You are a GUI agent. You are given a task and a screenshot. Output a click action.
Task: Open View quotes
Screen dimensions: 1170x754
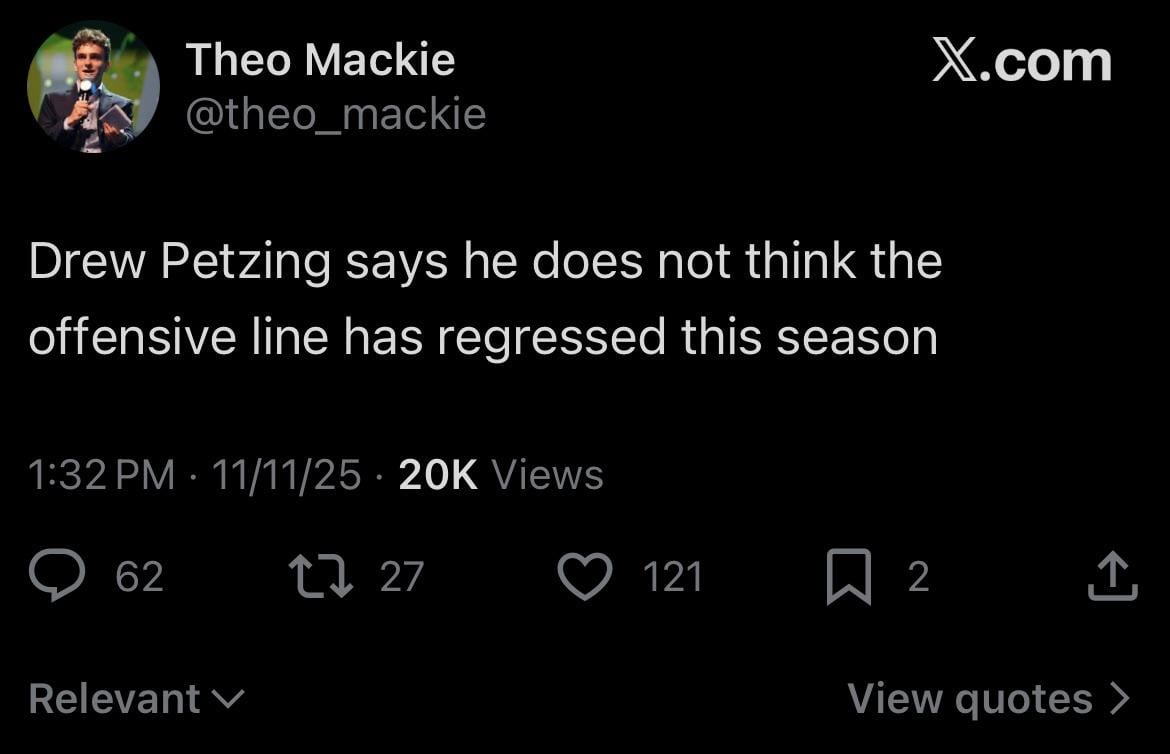pos(970,698)
